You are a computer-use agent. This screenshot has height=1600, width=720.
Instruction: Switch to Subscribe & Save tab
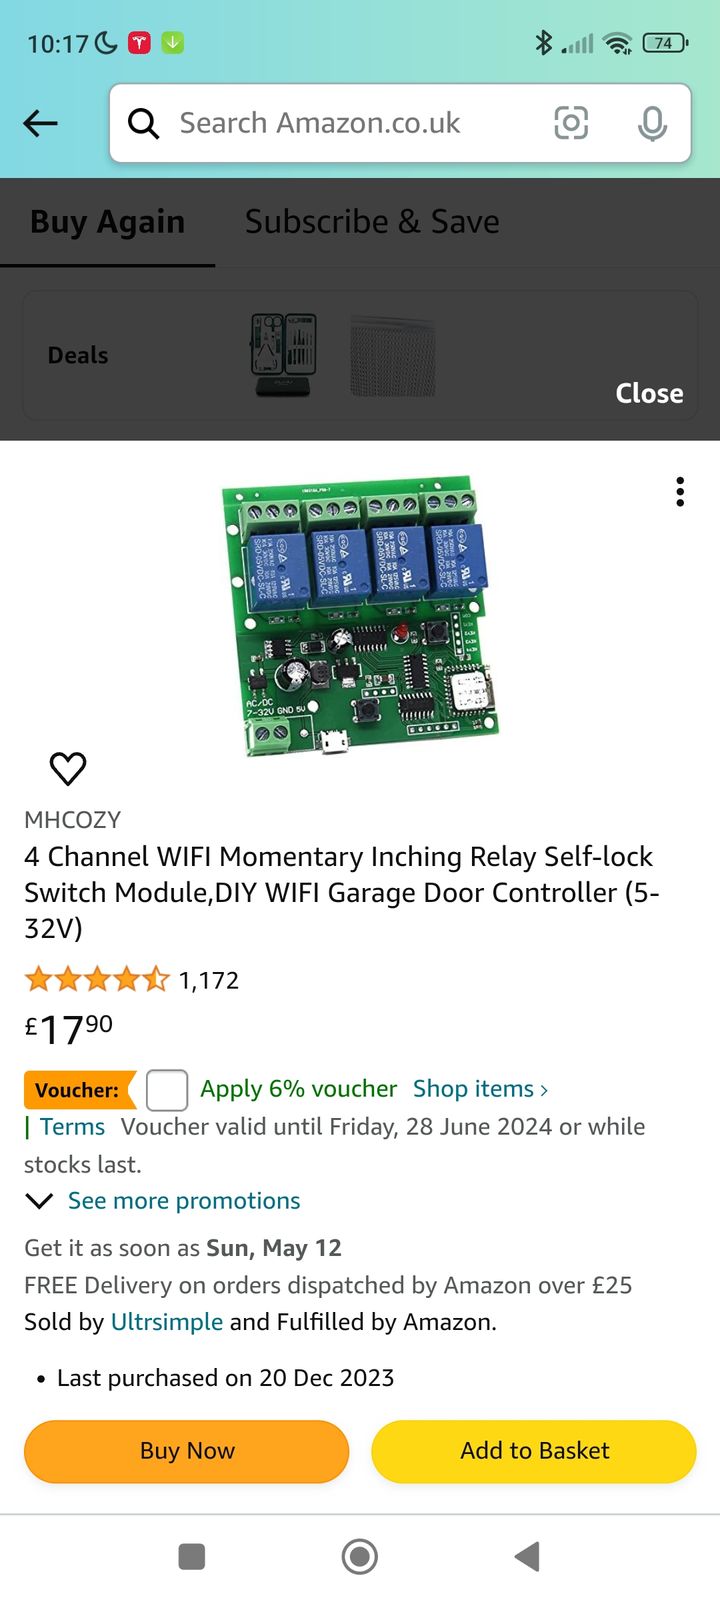point(372,221)
